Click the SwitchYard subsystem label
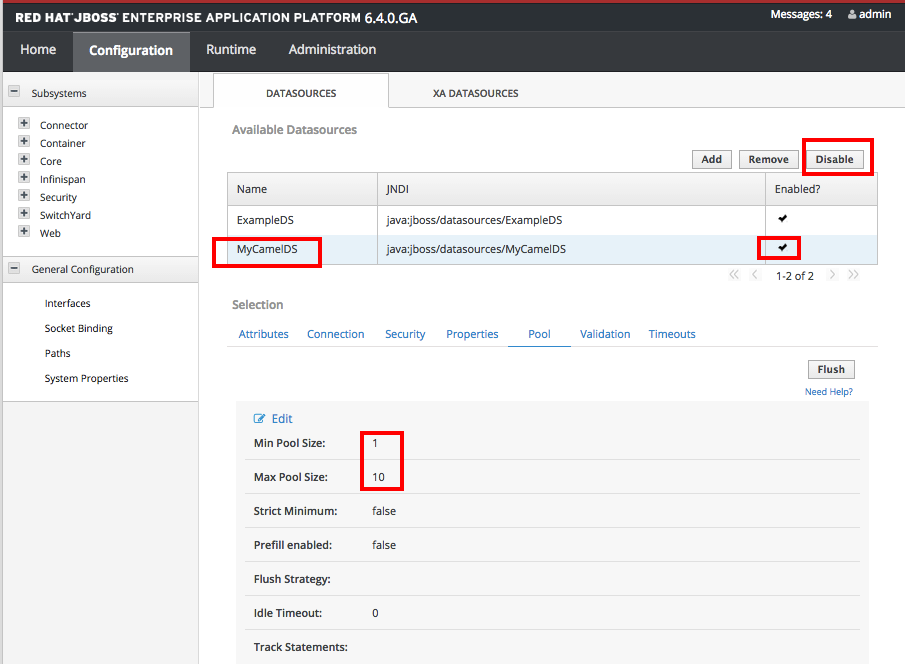 coord(65,215)
